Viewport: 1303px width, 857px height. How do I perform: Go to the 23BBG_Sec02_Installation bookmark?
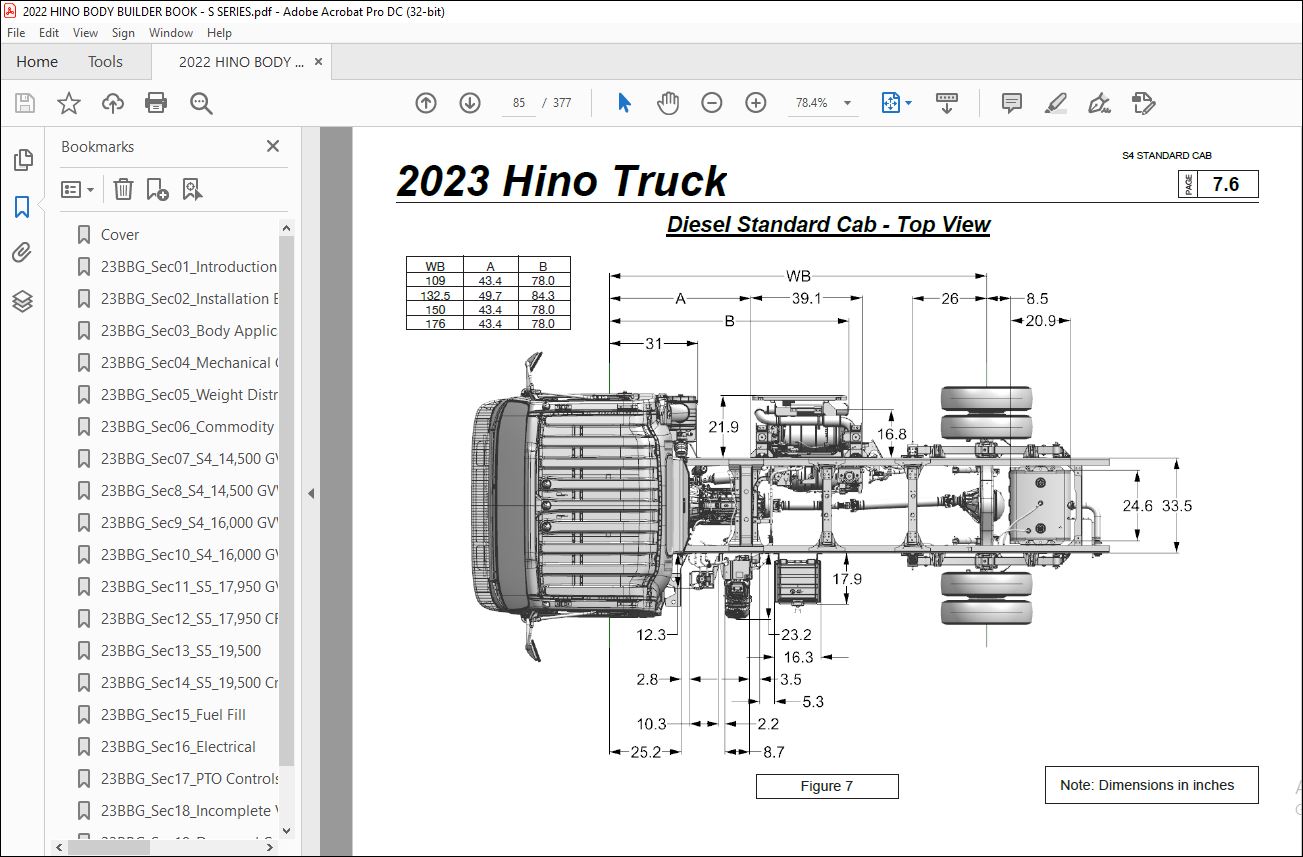(188, 299)
